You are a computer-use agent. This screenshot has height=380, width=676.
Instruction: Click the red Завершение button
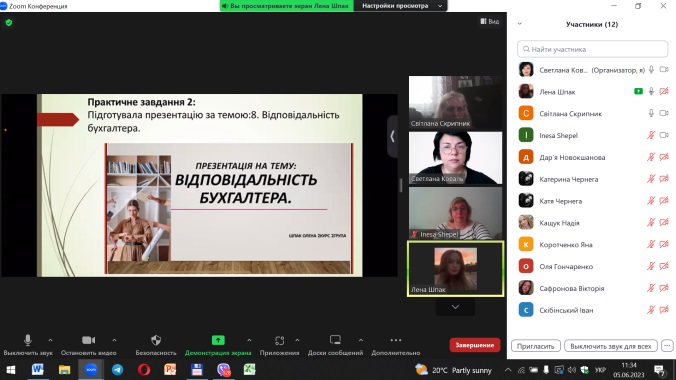tap(475, 345)
